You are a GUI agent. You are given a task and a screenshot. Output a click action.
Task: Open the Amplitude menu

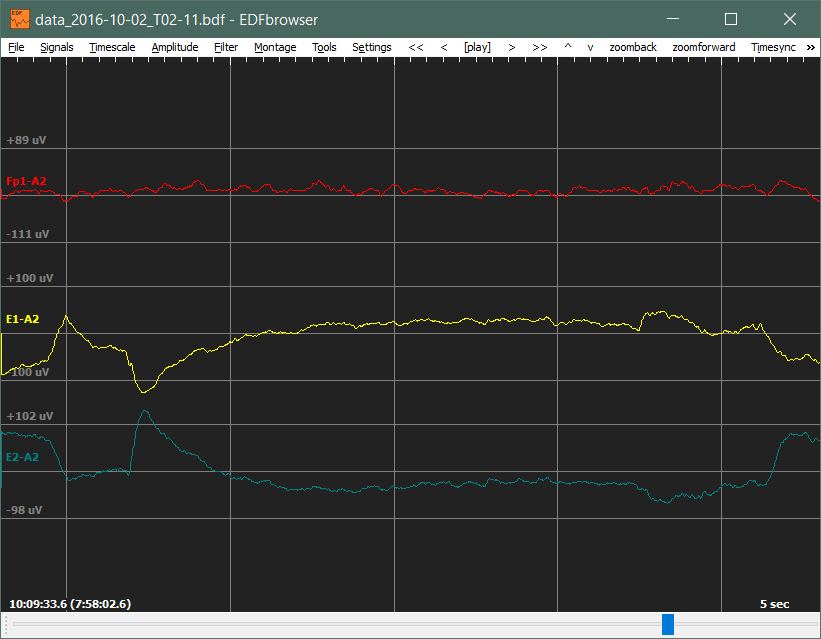(175, 47)
